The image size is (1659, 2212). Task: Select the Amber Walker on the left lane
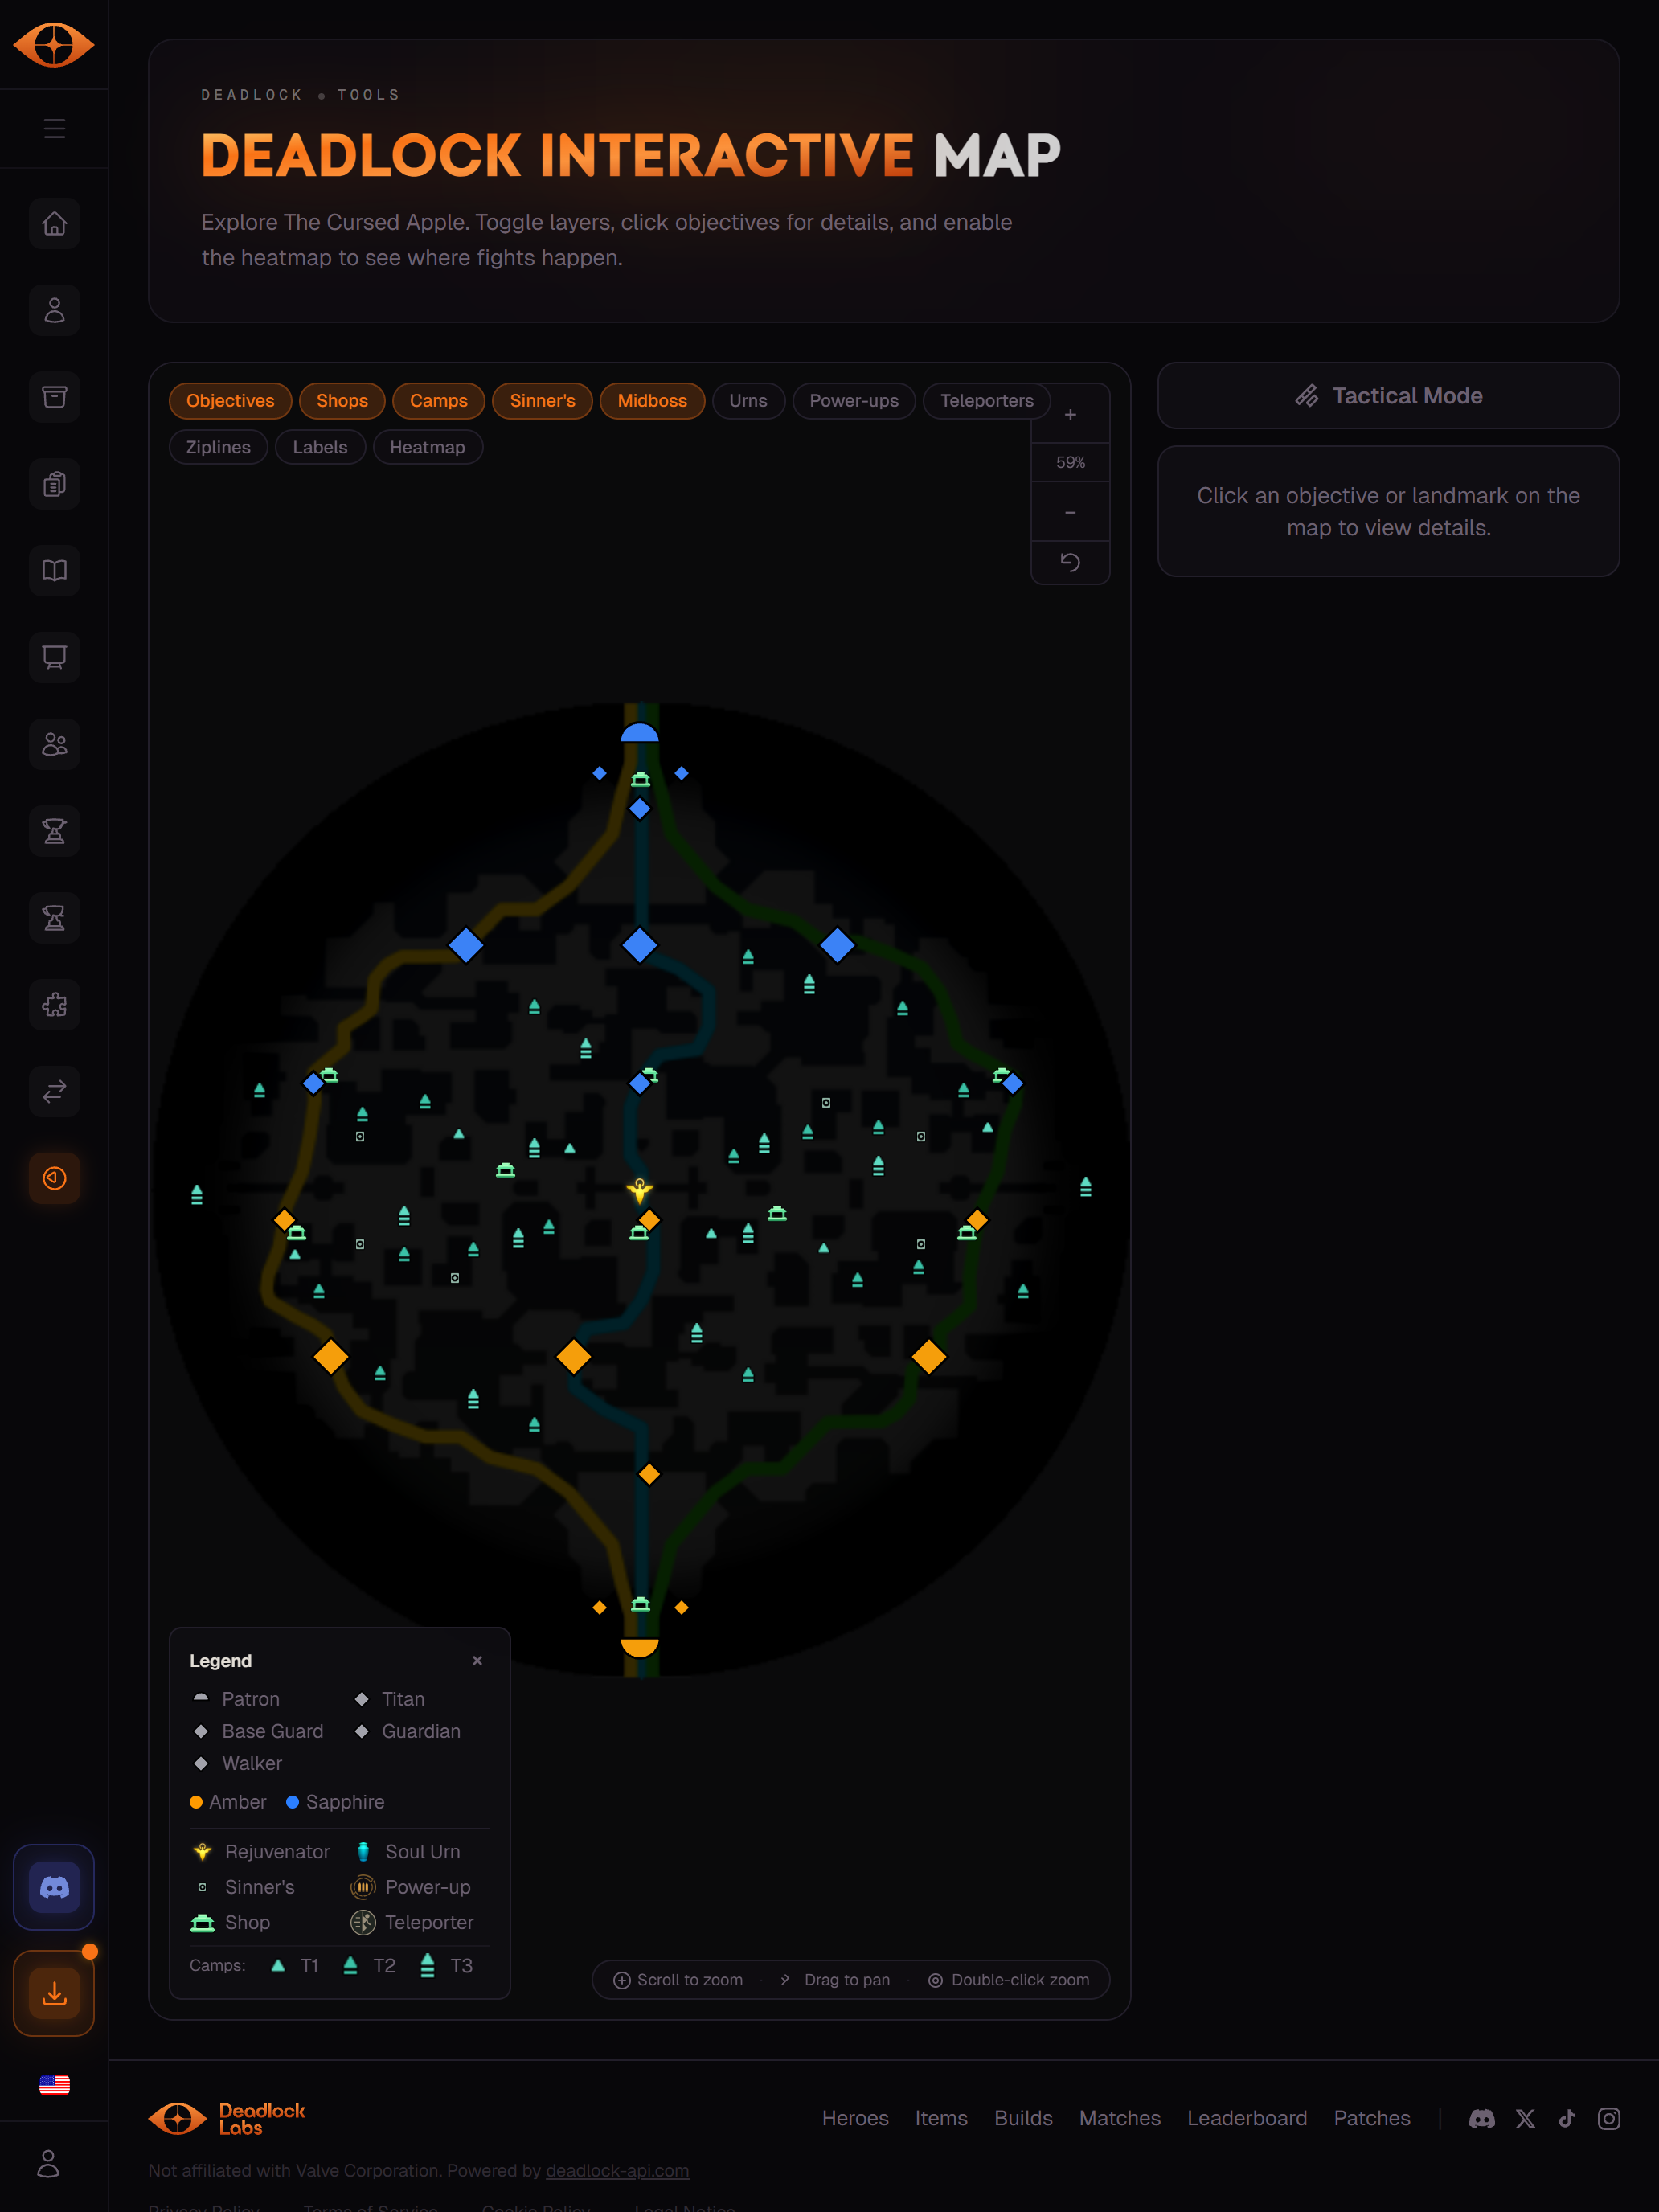click(x=331, y=1357)
